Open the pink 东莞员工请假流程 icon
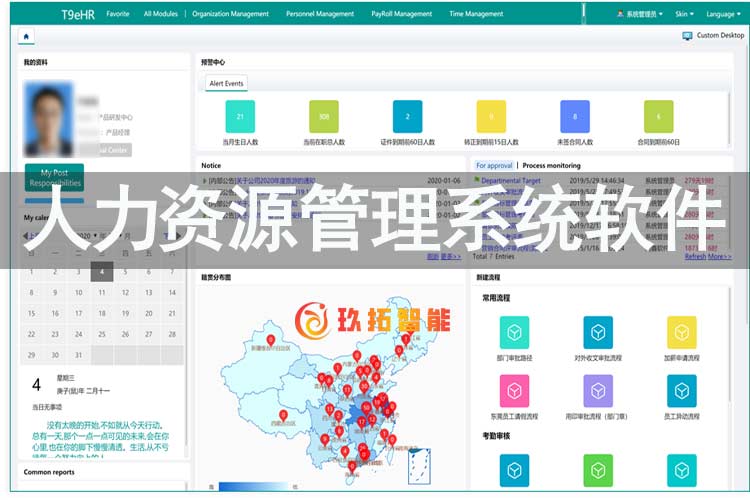 coord(514,390)
